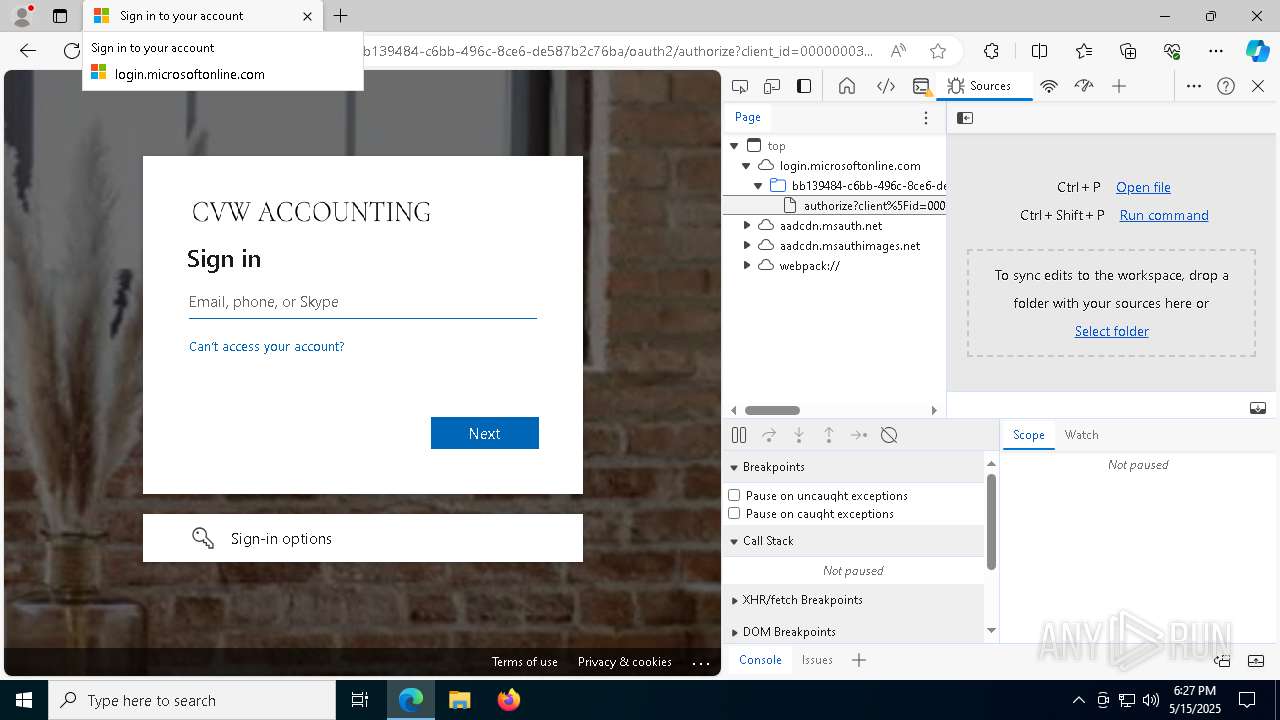This screenshot has width=1280, height=720.
Task: Open the DevTools Welcome home tab
Action: 847,86
